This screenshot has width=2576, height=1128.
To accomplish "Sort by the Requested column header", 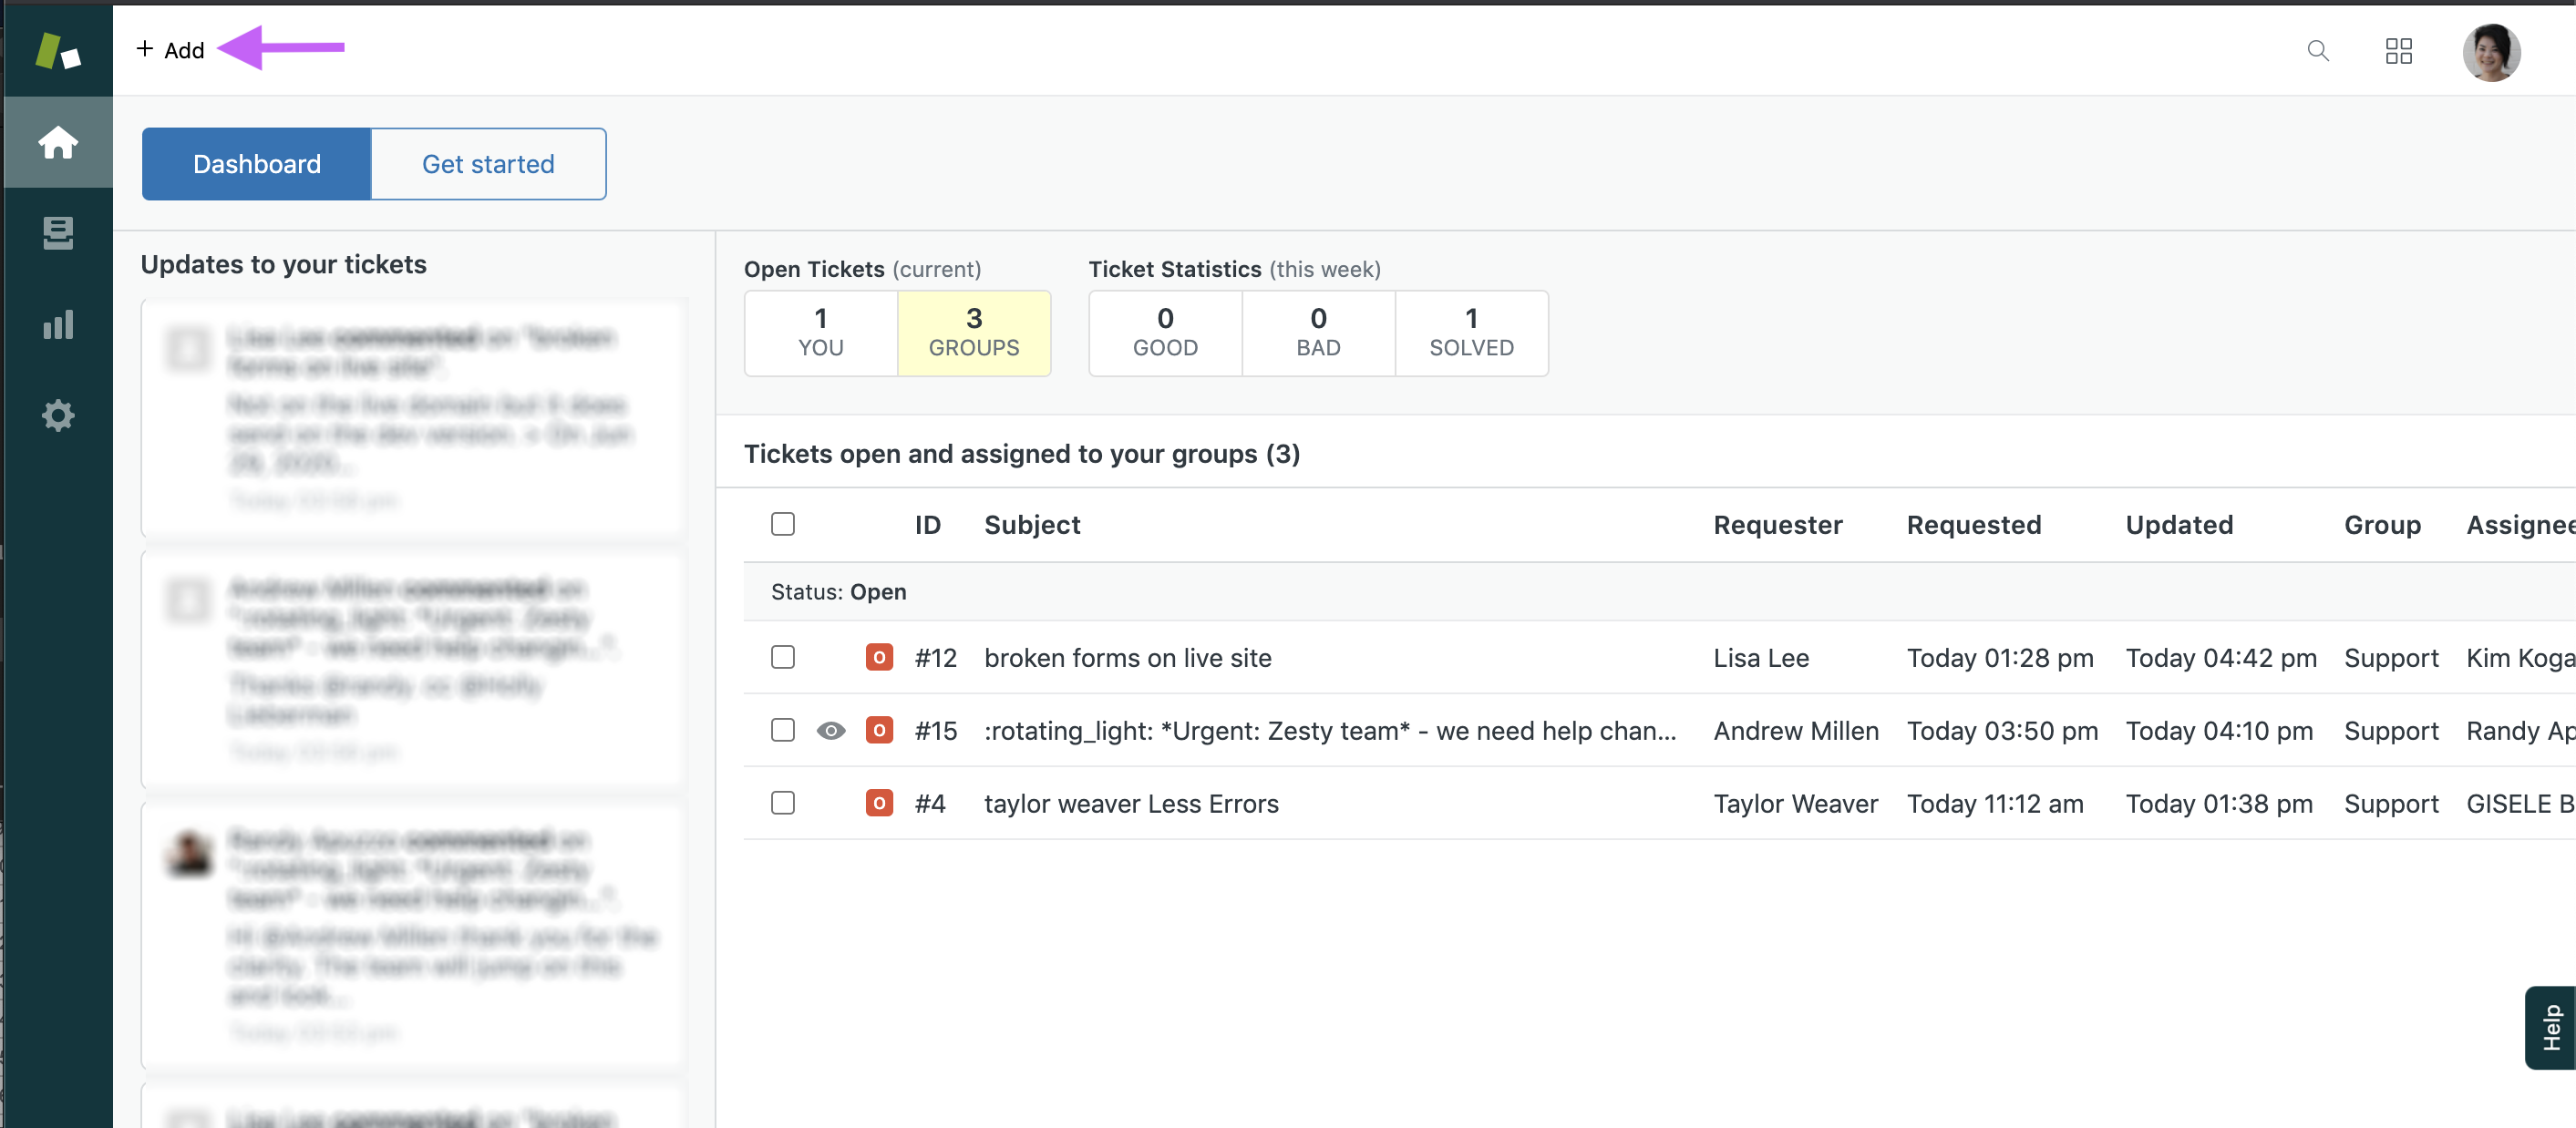I will (1973, 525).
